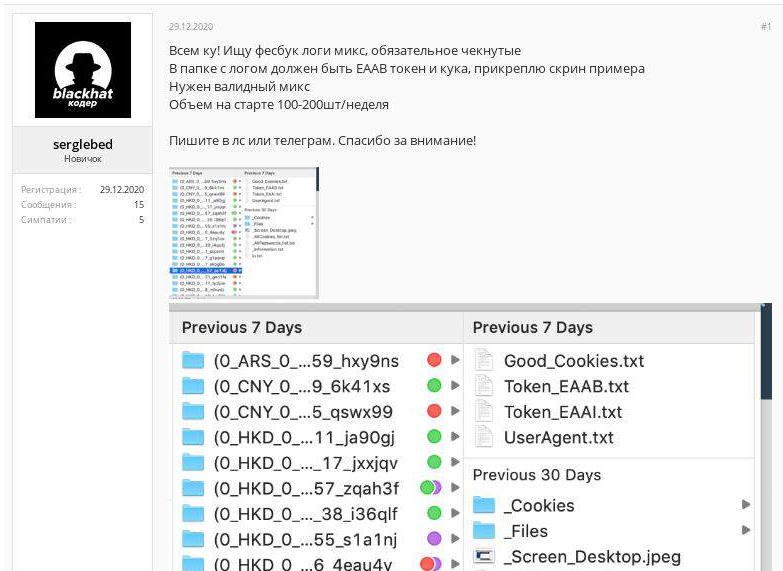Select the (0_HKD_0_...57_zqah3f folder name
783x571 pixels.
click(x=306, y=489)
